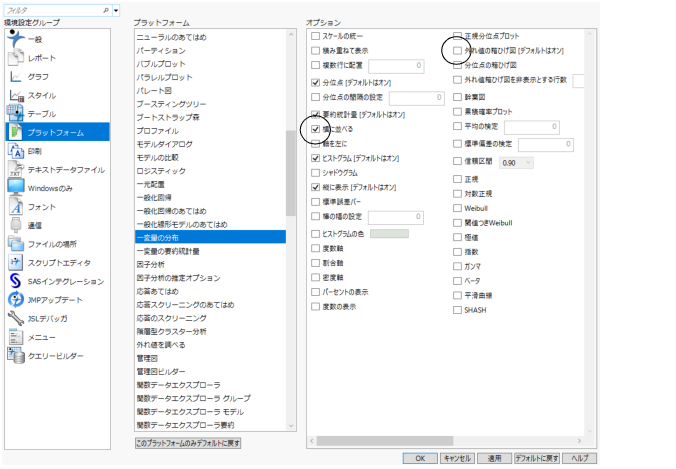
Task: Click the フィルタ search field
Action: [x=53, y=10]
